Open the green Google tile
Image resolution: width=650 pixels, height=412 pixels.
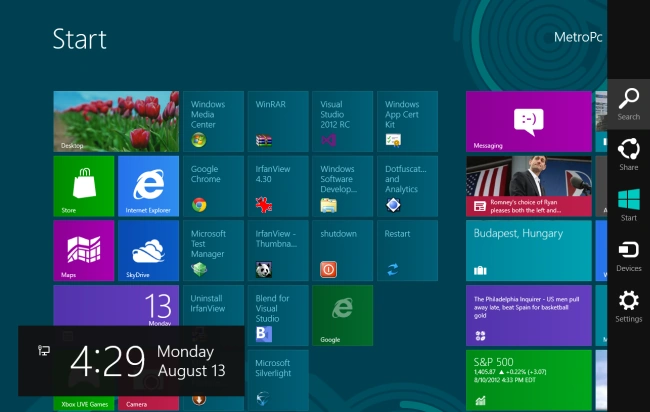343,315
